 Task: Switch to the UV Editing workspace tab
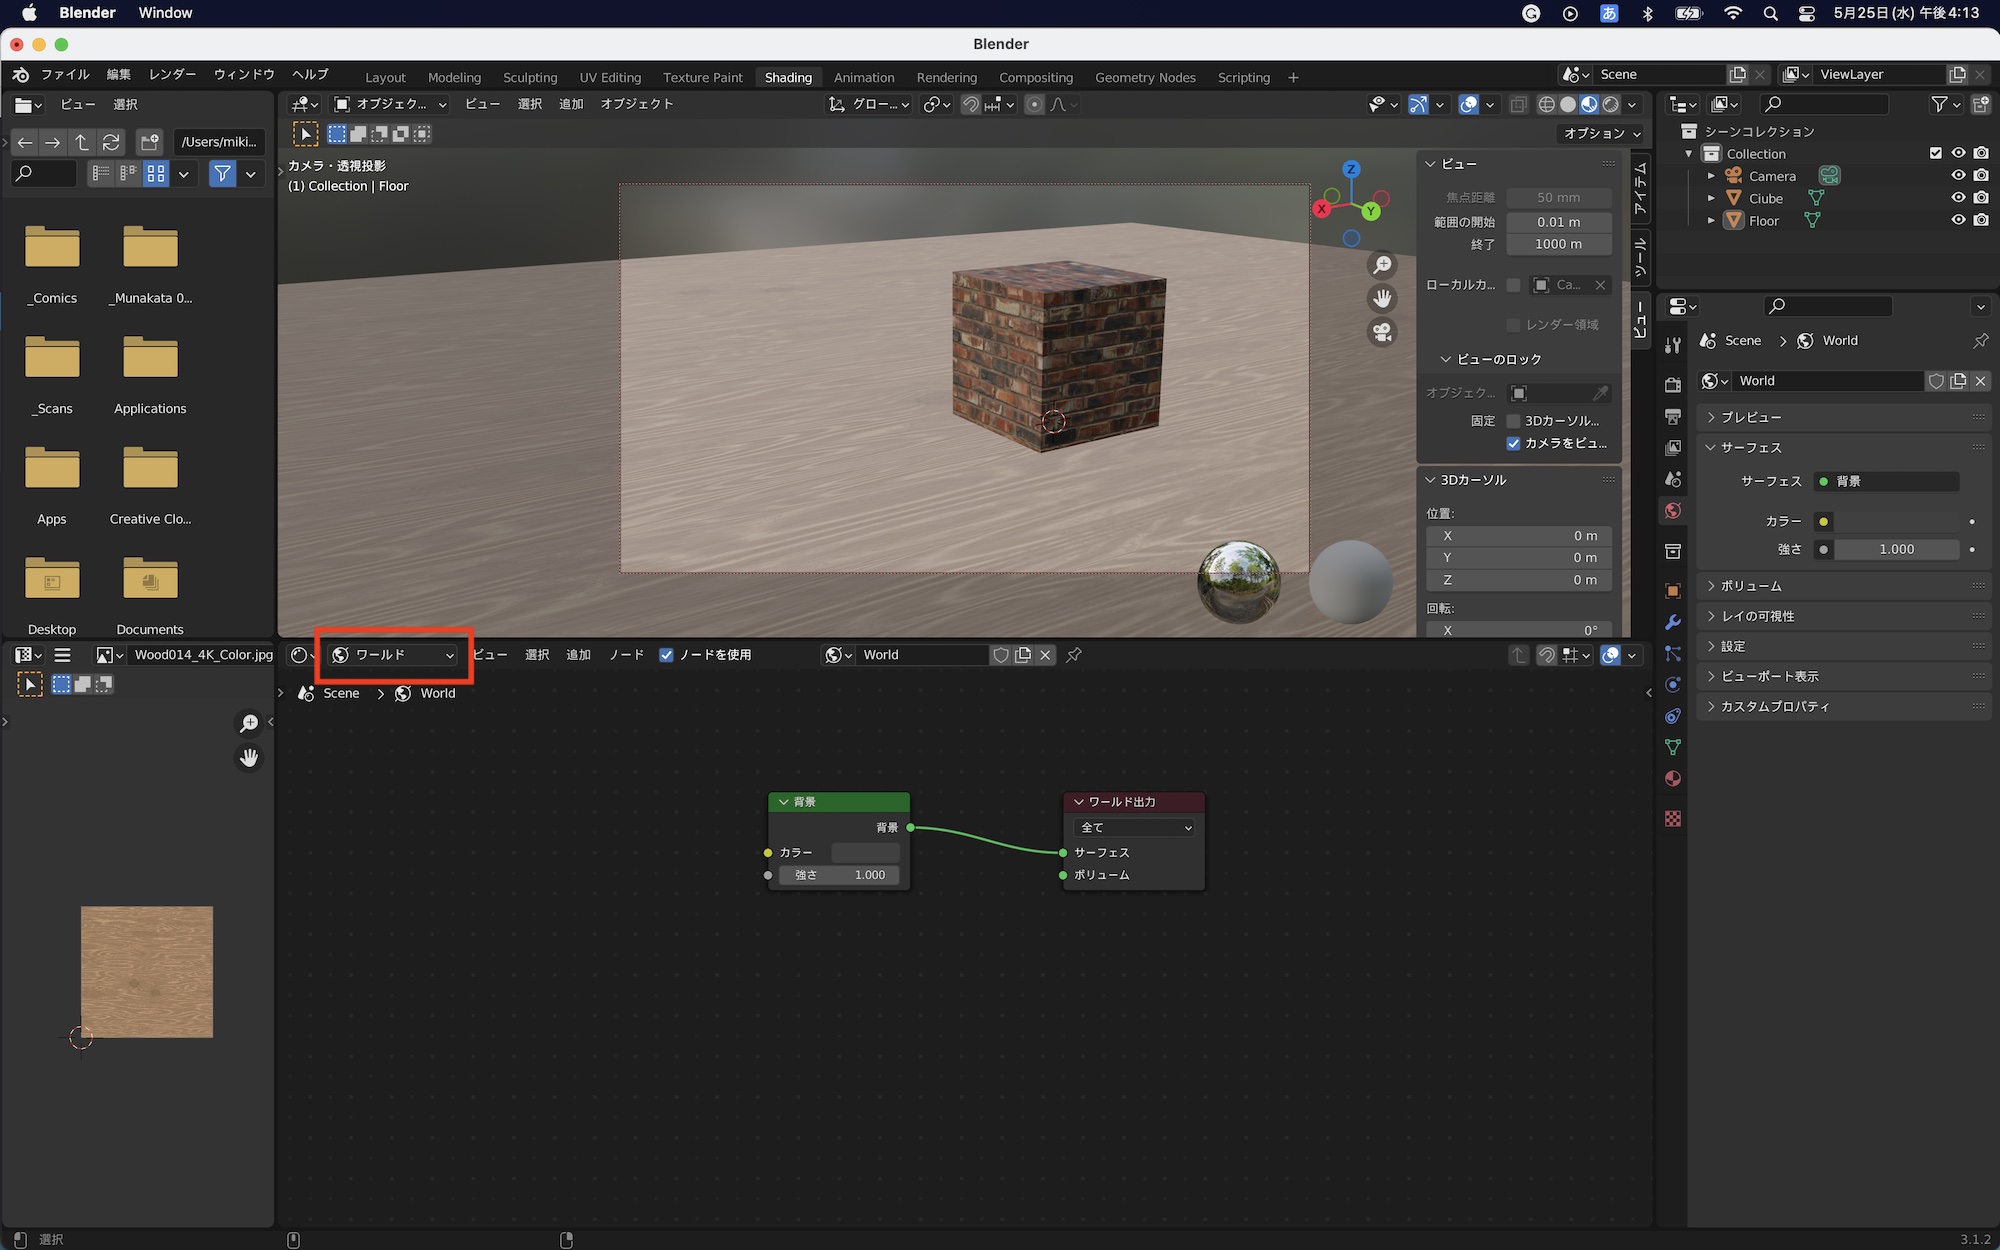(x=610, y=77)
